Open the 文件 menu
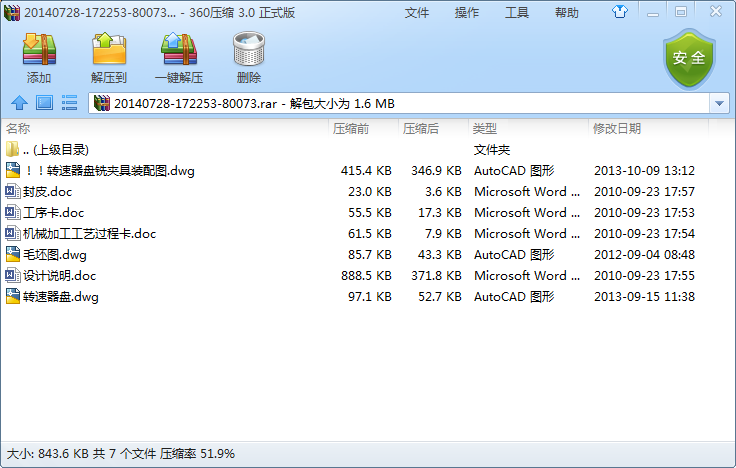The height and width of the screenshot is (468, 736). pyautogui.click(x=417, y=13)
